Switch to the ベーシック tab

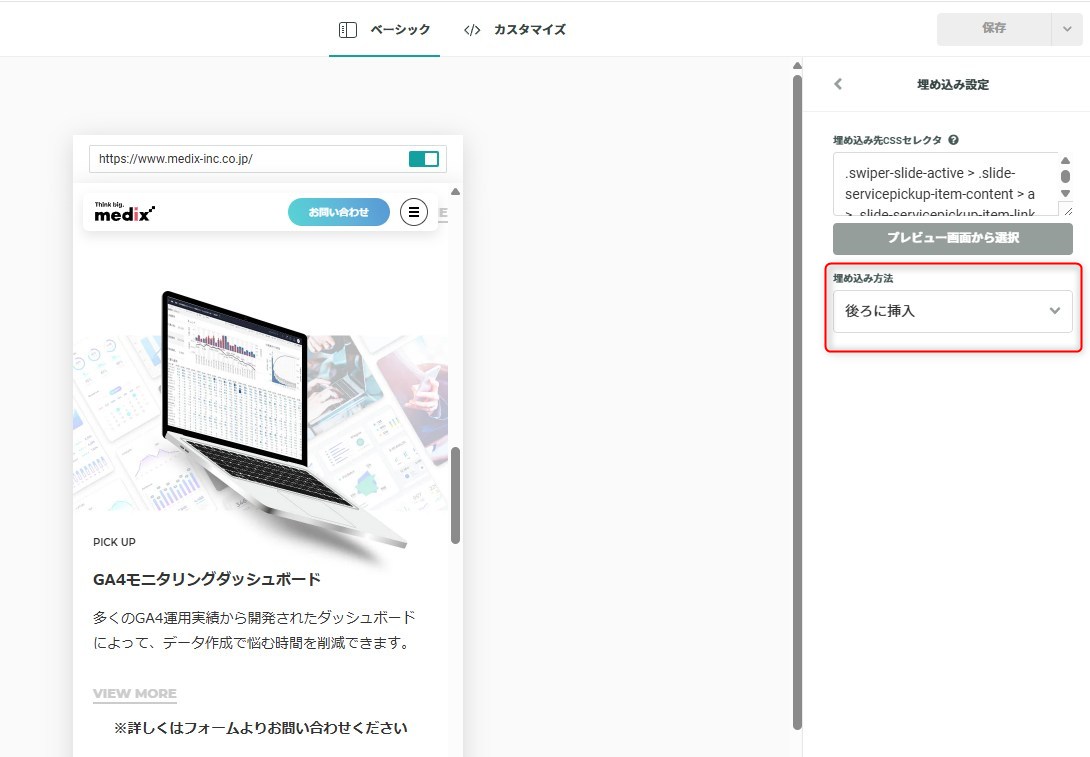pos(399,30)
